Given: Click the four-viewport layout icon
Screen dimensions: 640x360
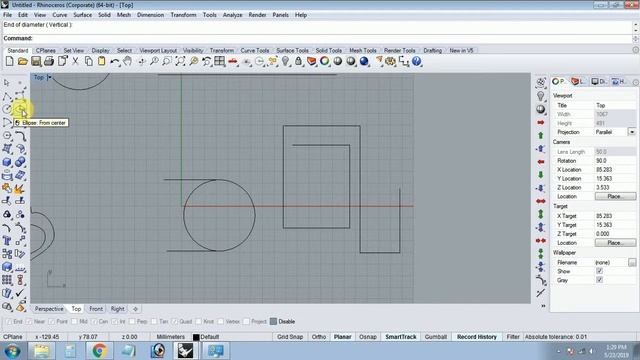Looking at the screenshot, I should [220, 62].
